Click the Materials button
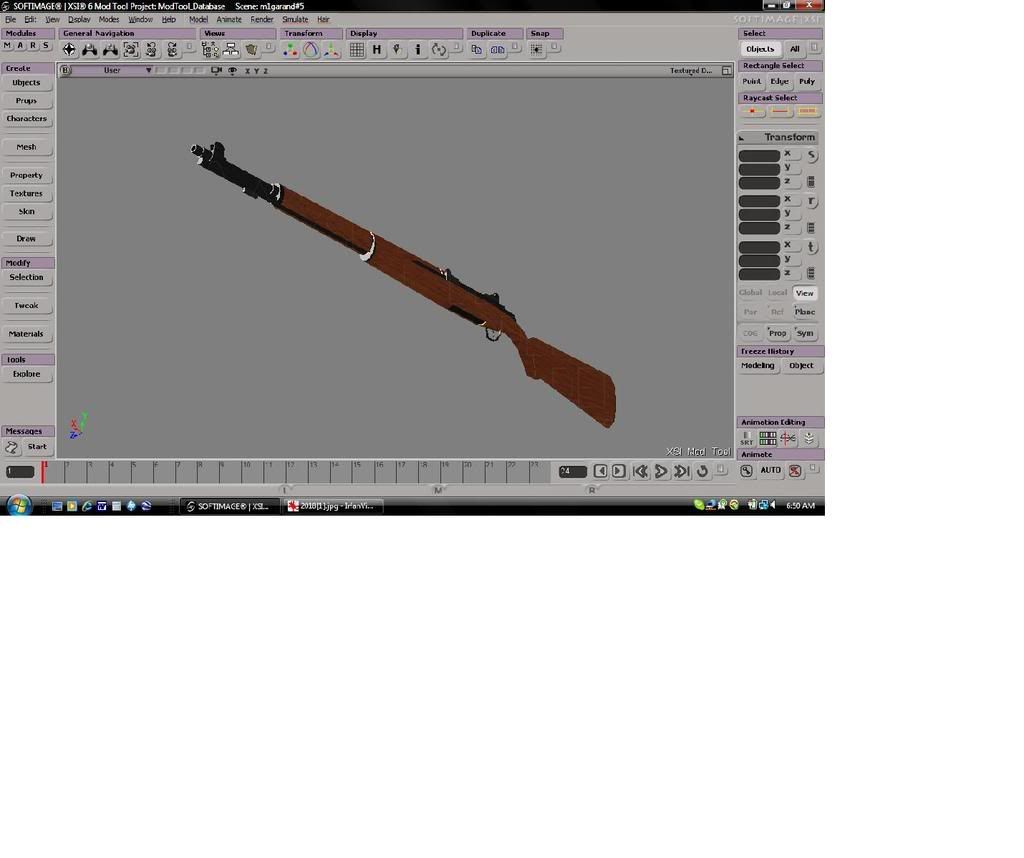The height and width of the screenshot is (858, 1024). tap(27, 334)
